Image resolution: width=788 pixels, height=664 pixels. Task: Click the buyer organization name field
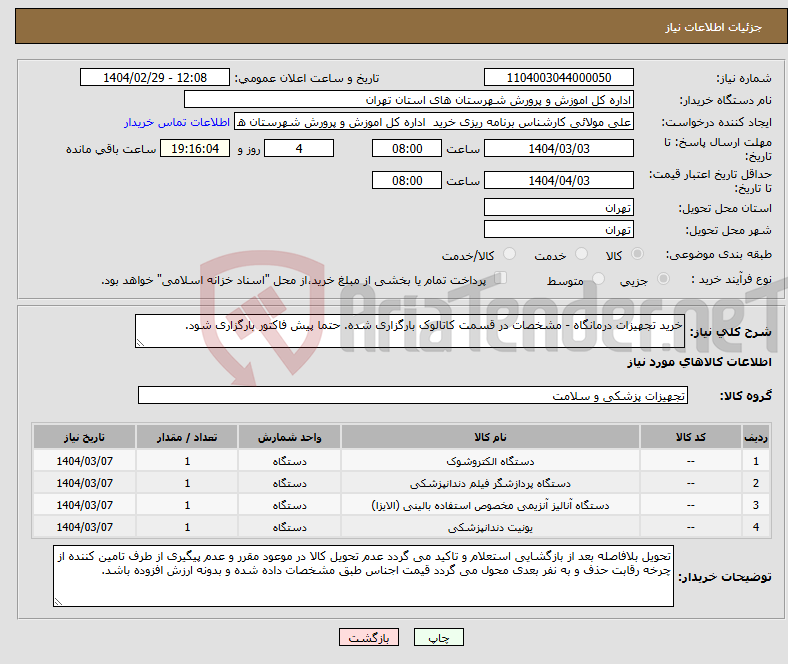pyautogui.click(x=409, y=100)
